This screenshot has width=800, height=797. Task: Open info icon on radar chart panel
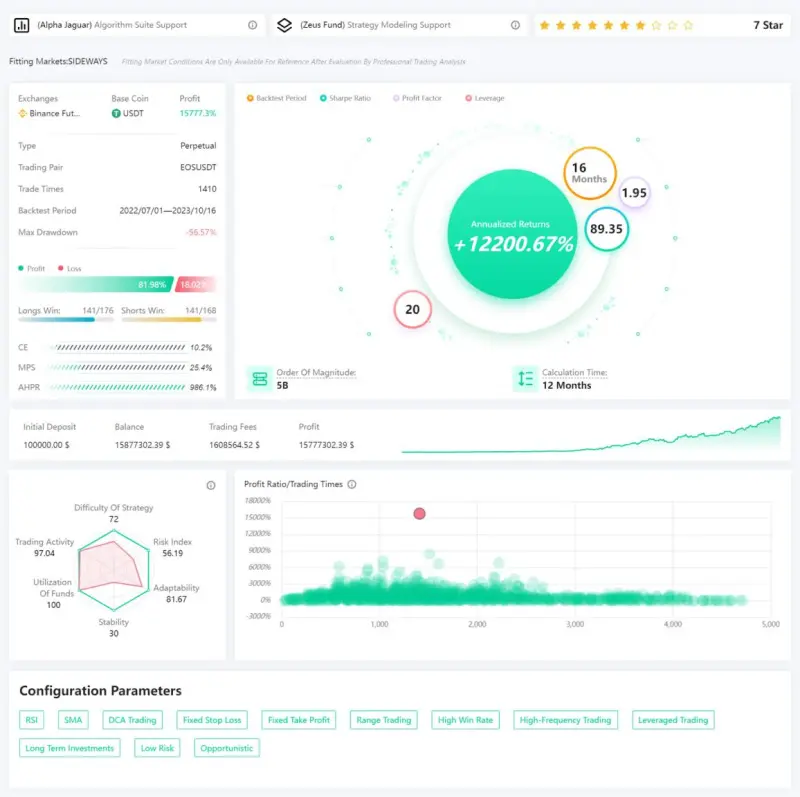tap(211, 485)
